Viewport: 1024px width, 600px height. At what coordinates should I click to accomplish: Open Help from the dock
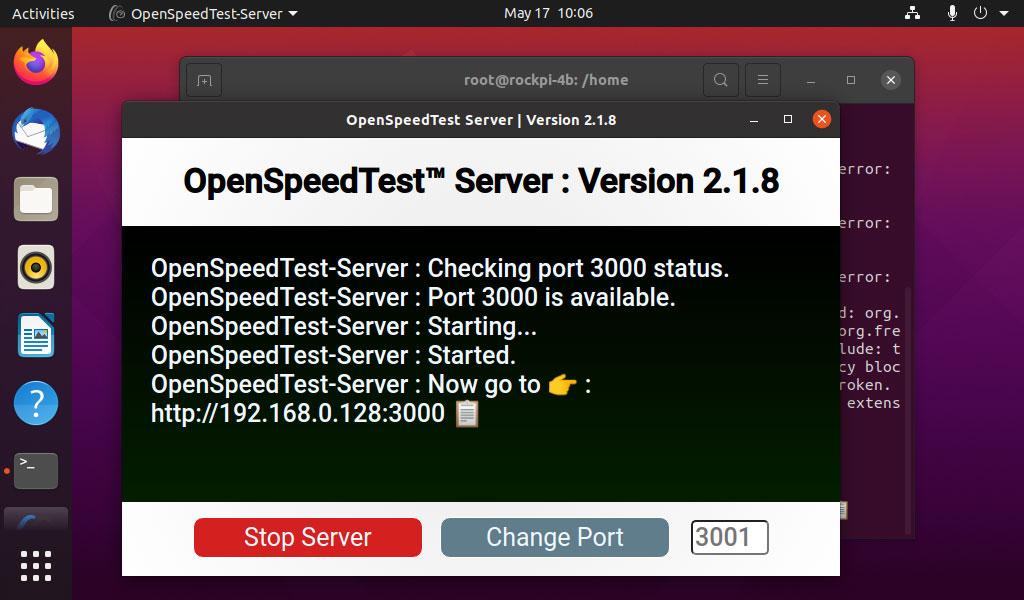36,403
